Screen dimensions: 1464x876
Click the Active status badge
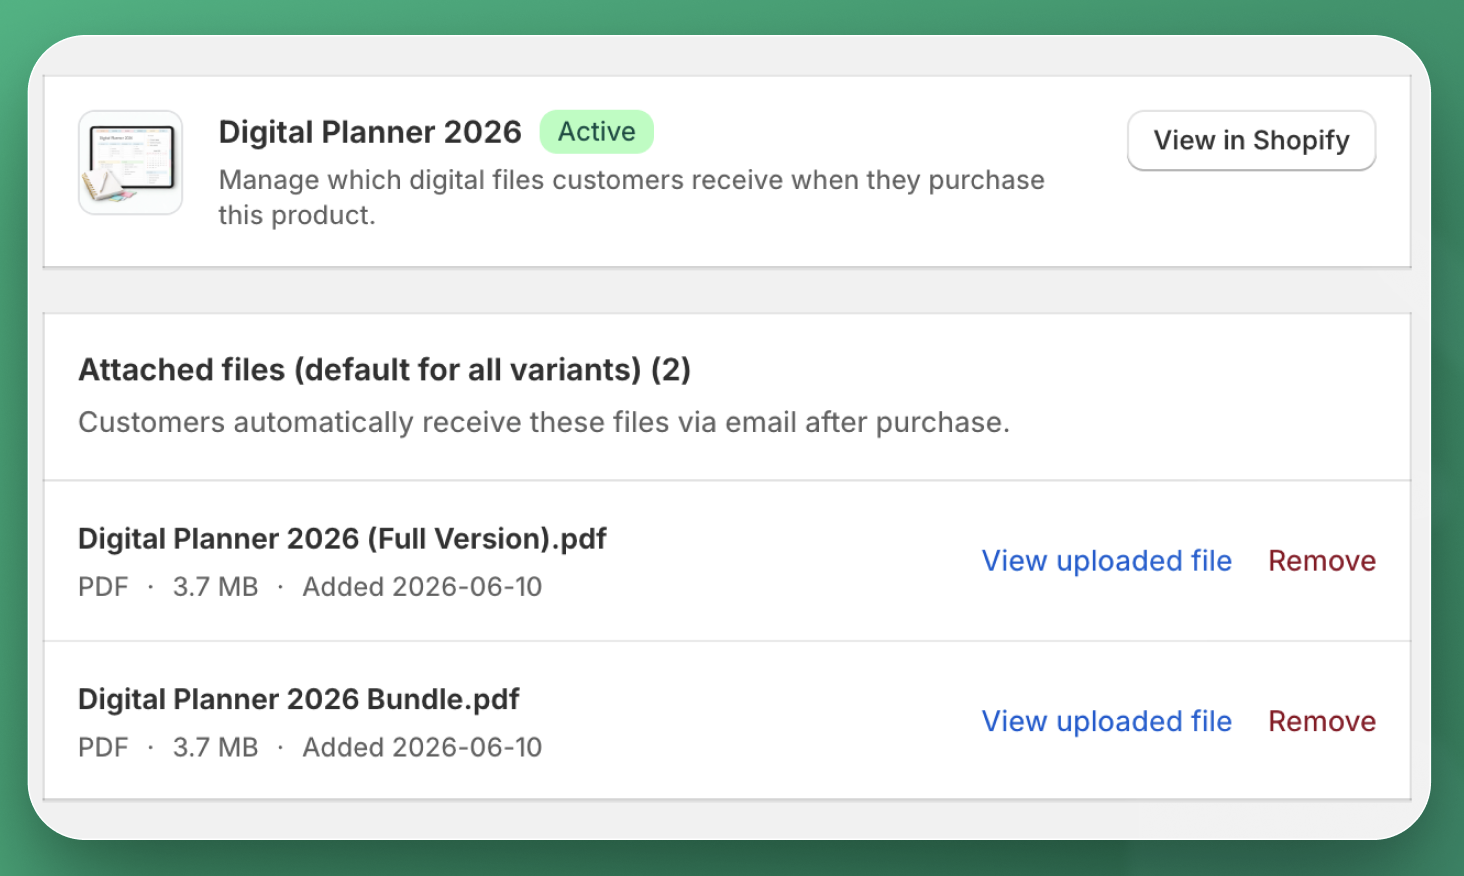(596, 132)
